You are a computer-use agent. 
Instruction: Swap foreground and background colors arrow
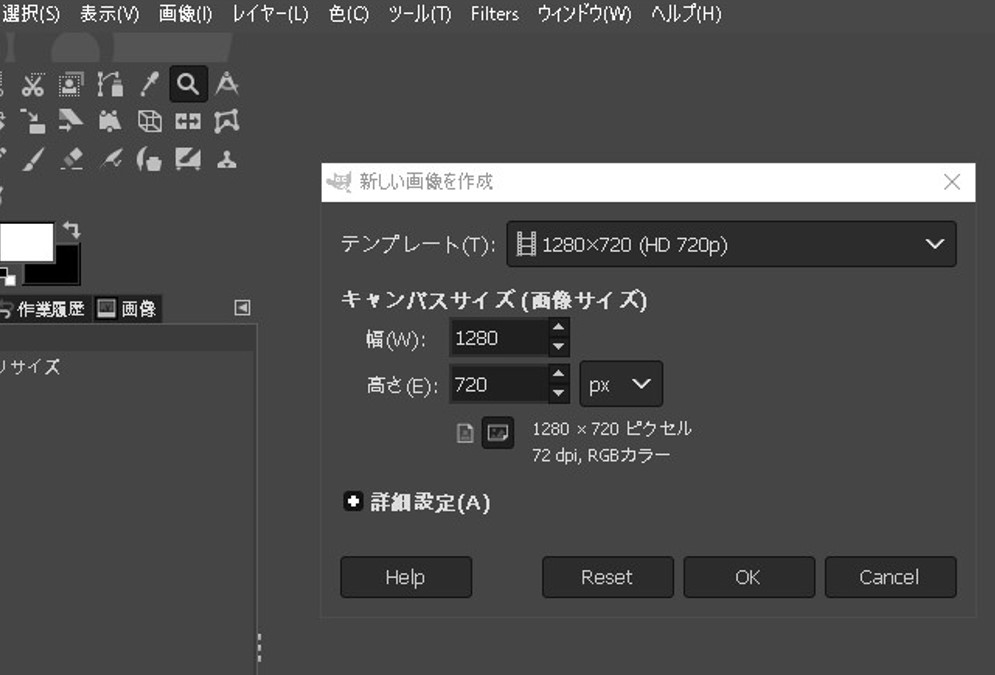(71, 230)
